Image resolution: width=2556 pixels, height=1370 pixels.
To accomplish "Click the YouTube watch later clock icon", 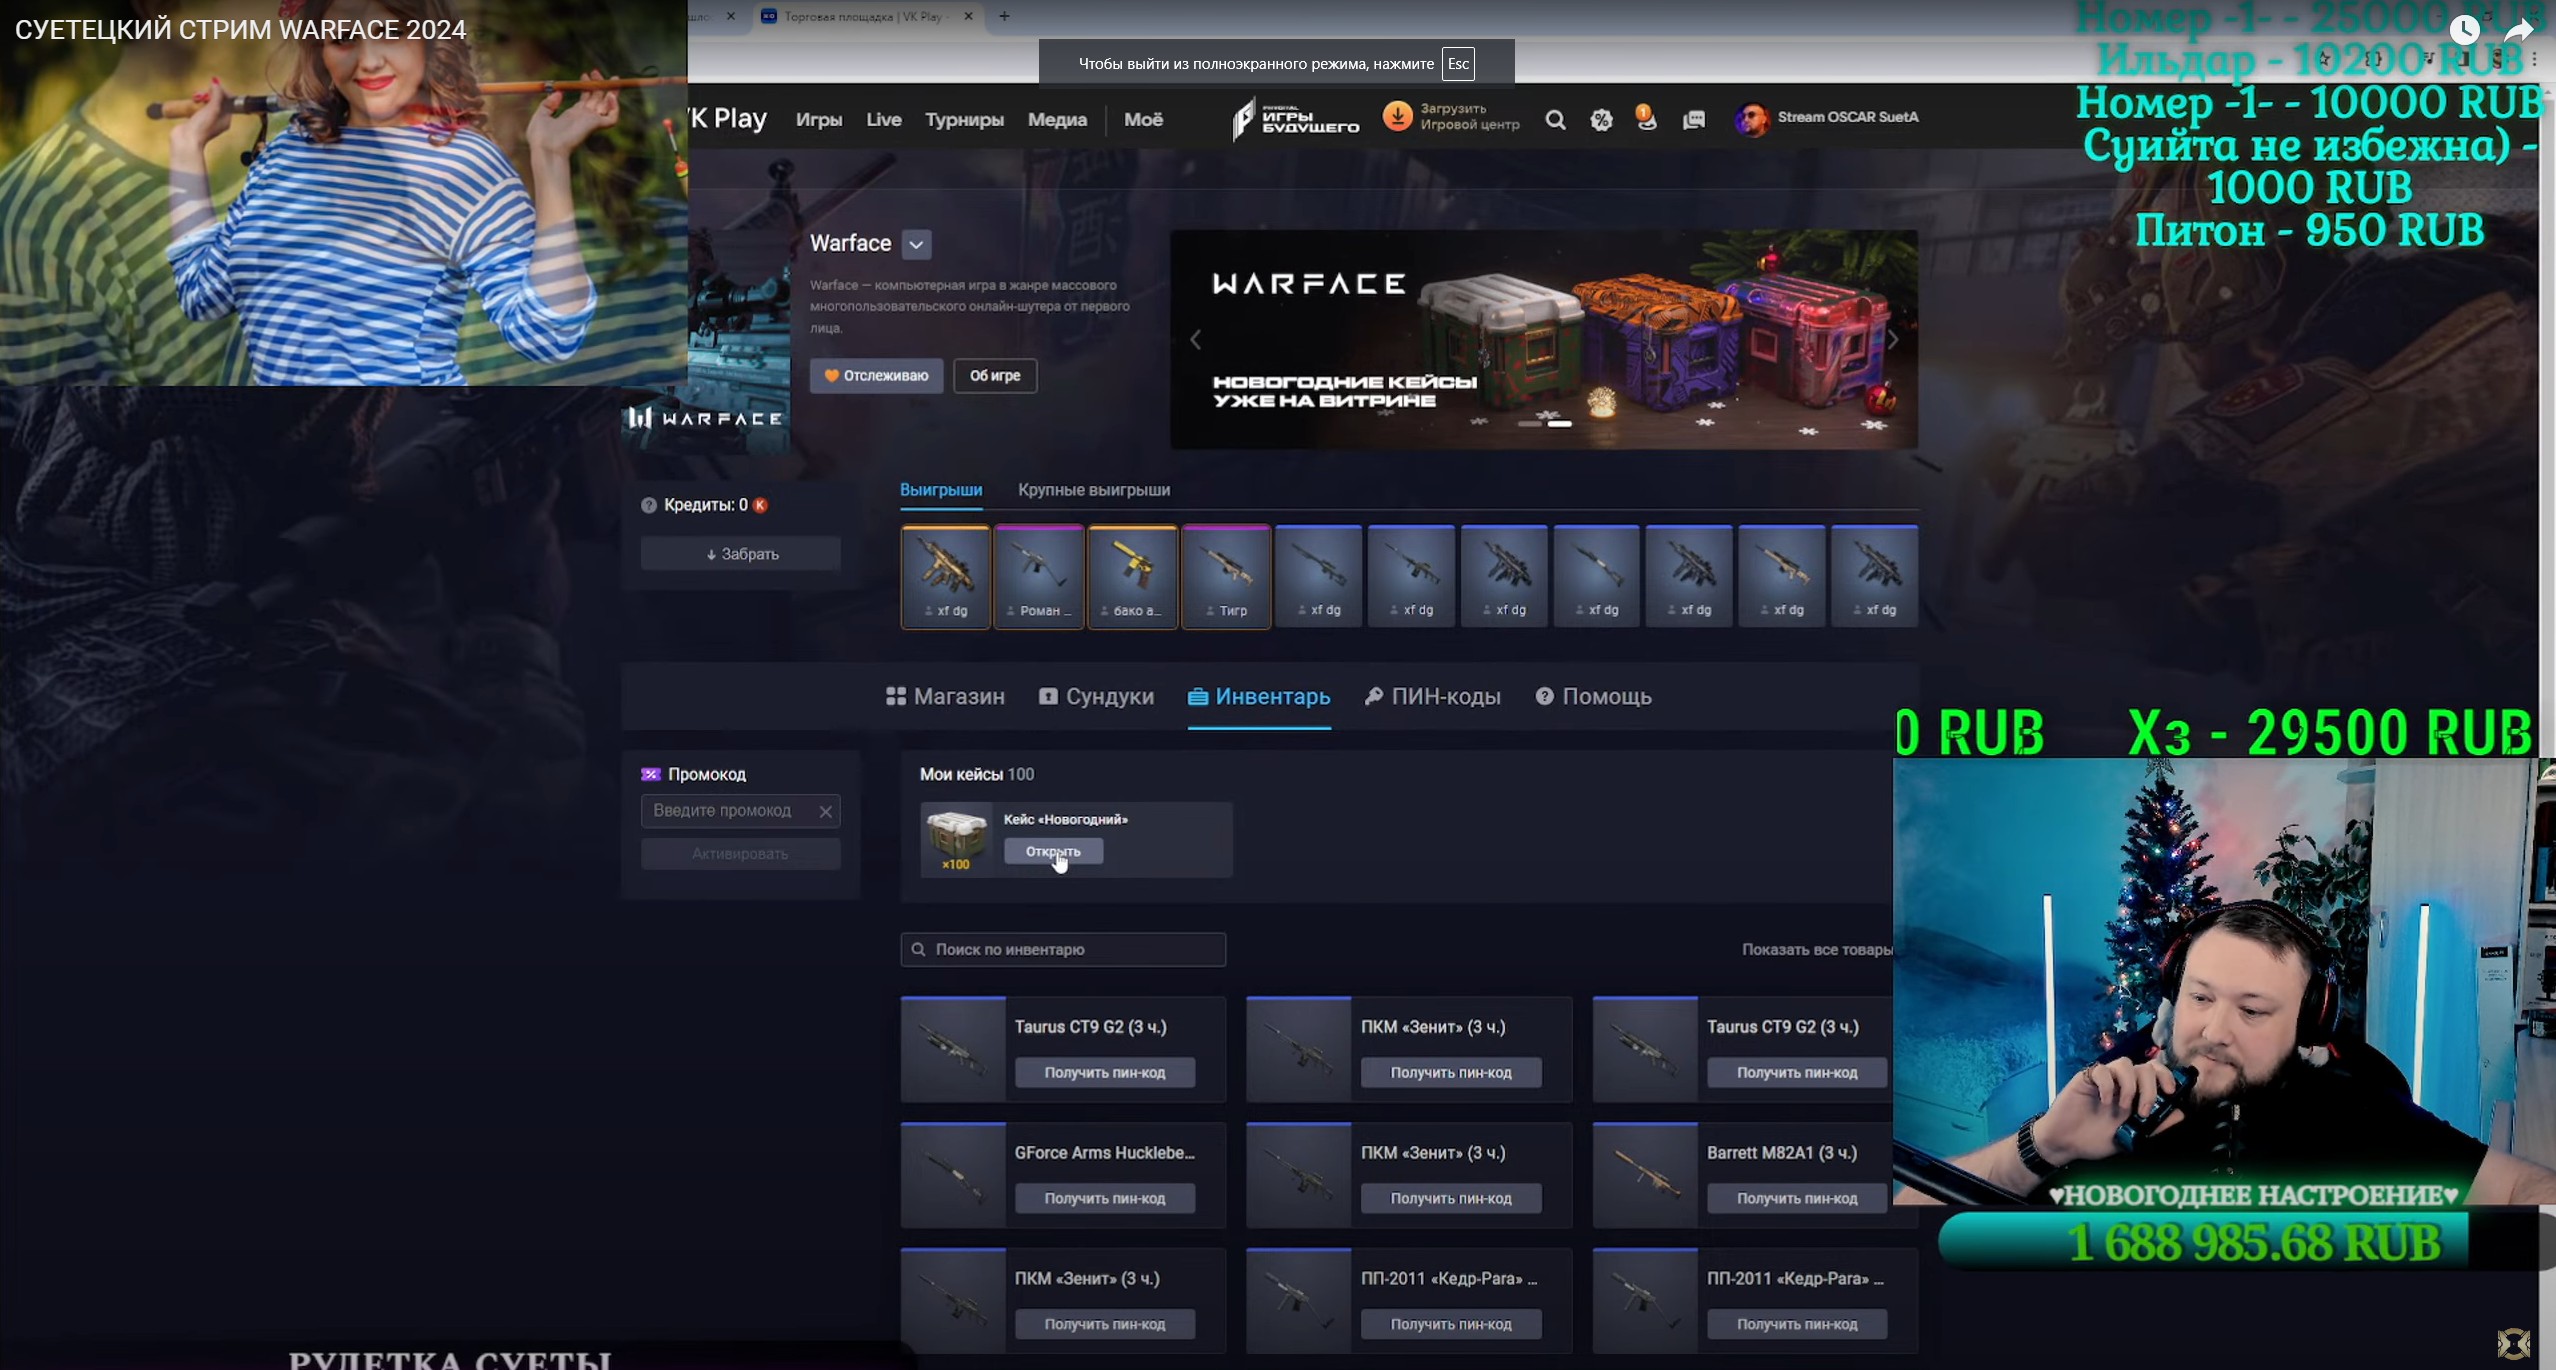I will coord(2464,30).
